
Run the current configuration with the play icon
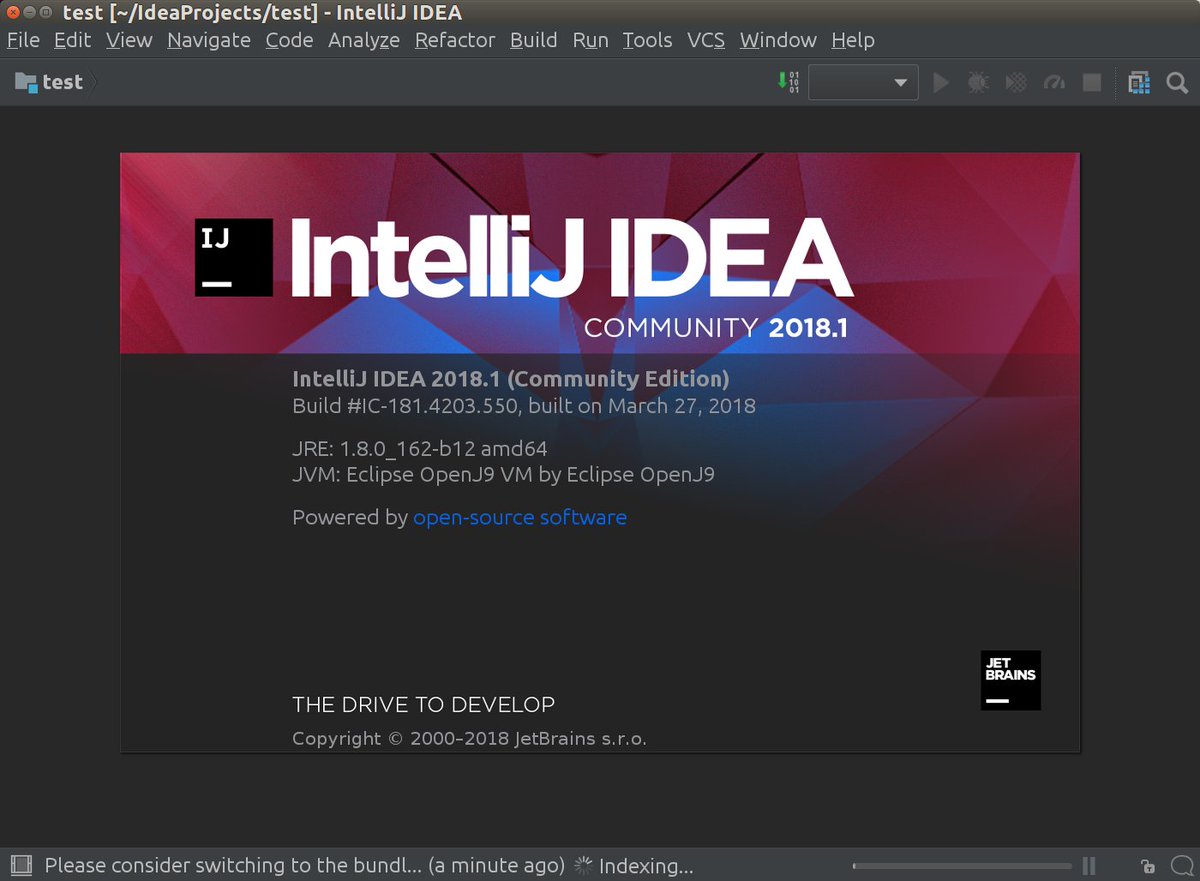(940, 82)
